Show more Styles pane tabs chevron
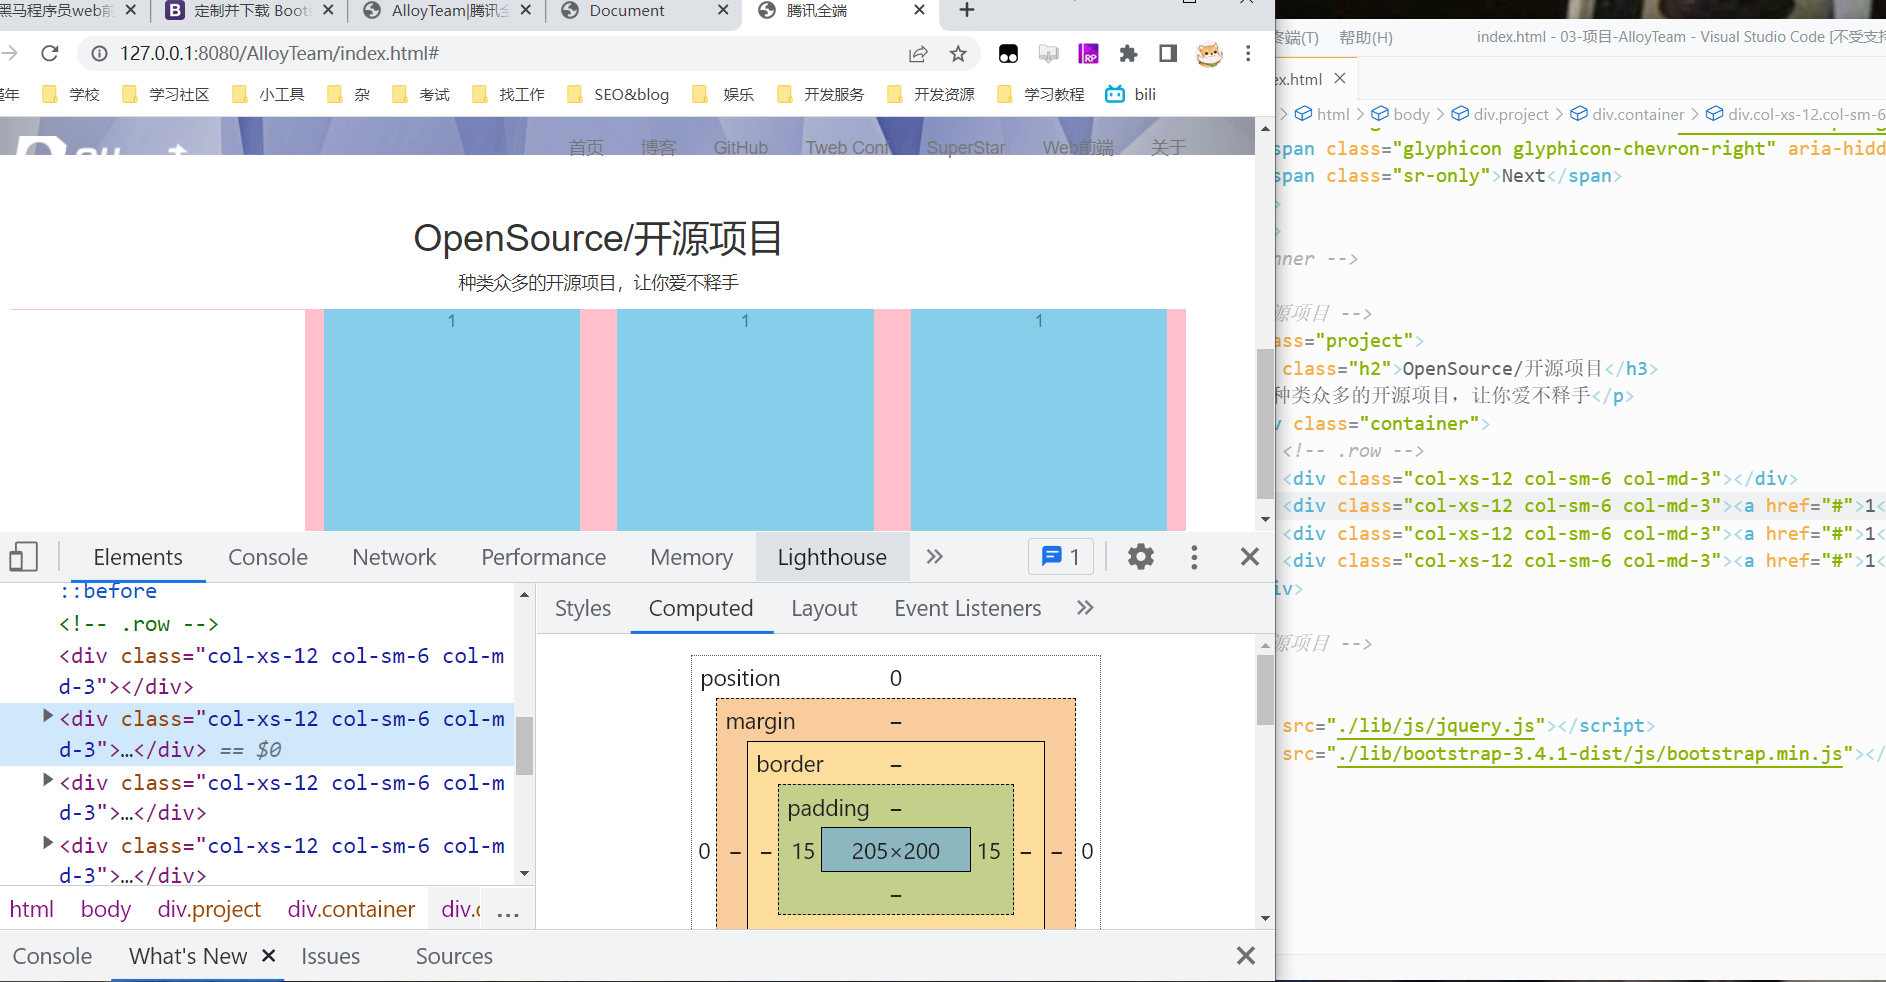 tap(1085, 608)
